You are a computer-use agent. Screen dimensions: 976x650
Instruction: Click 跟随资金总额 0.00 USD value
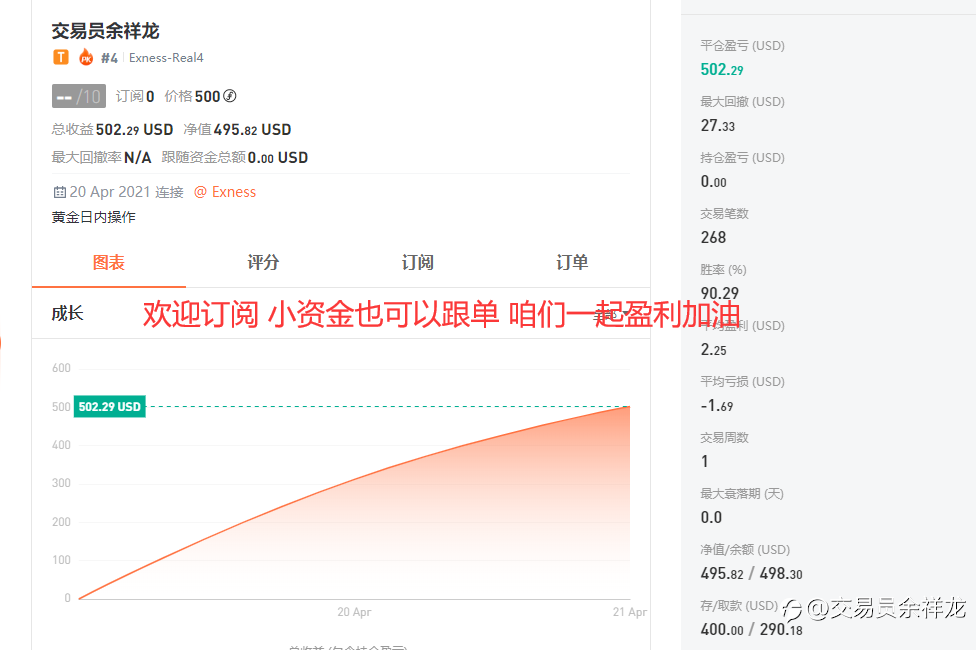pos(235,158)
